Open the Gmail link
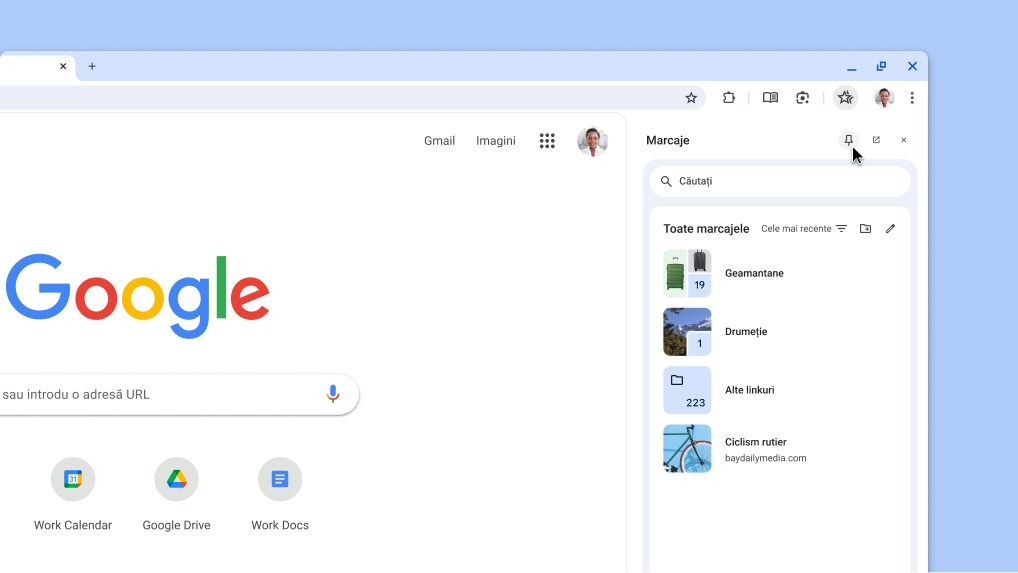The height and width of the screenshot is (573, 1018). (440, 141)
